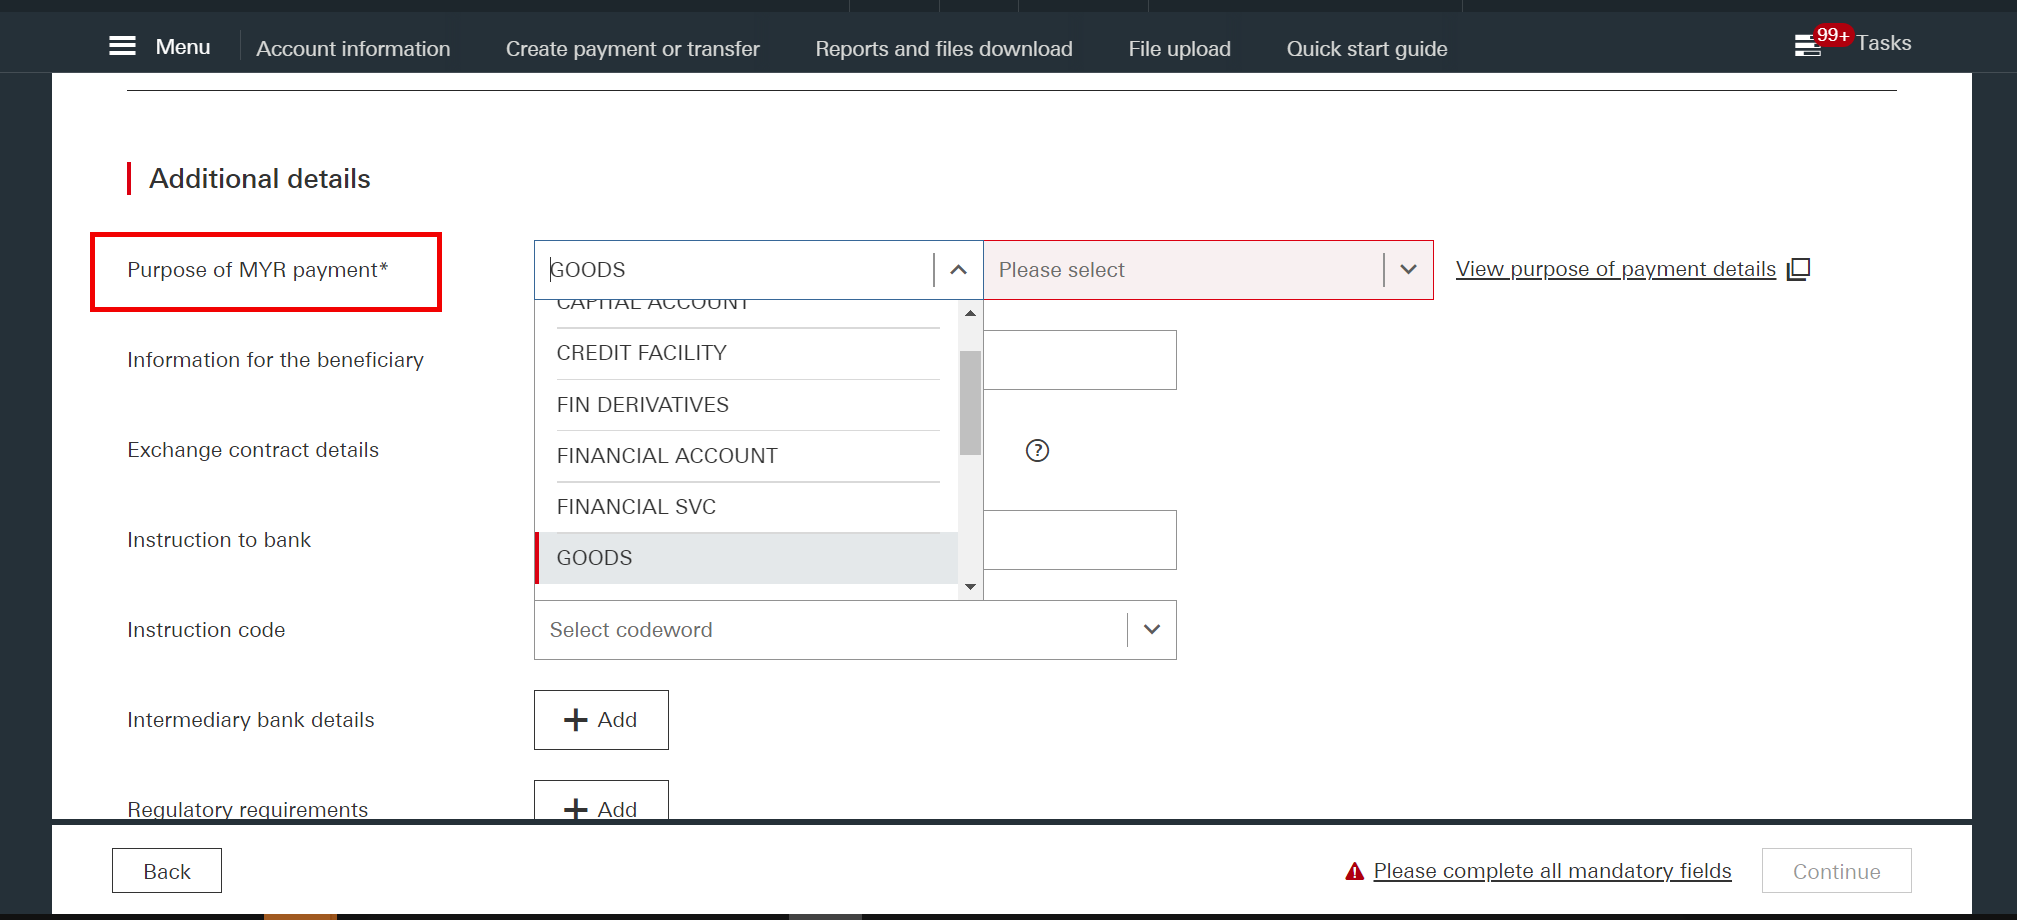Screen dimensions: 2017x920
Task: Click the dropdown list scrollbar thumb
Action: 970,402
